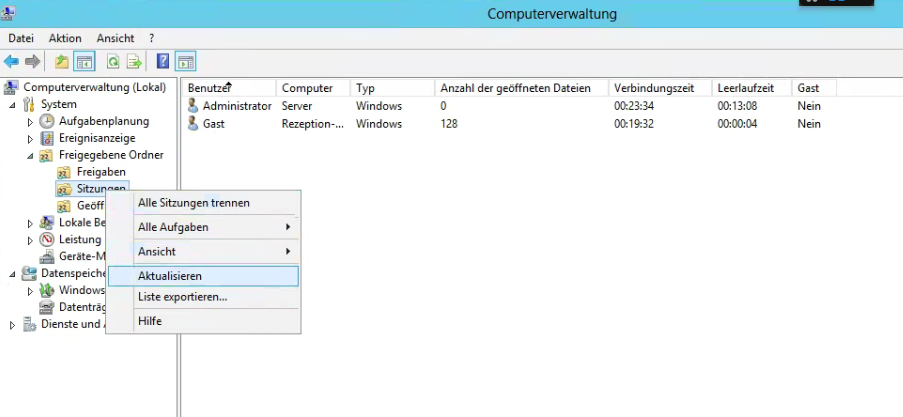Click the Sitzungen folder icon
The height and width of the screenshot is (417, 903).
(64, 189)
